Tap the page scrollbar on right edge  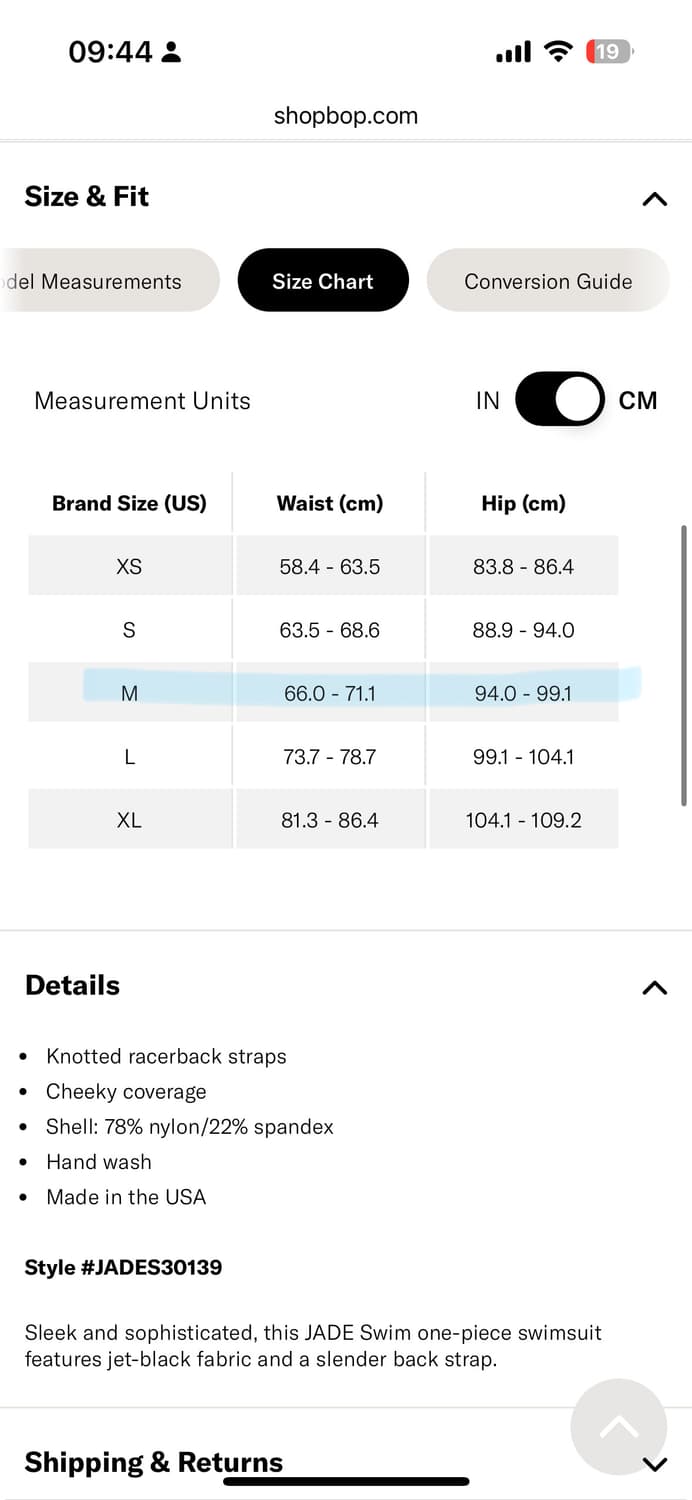click(684, 665)
